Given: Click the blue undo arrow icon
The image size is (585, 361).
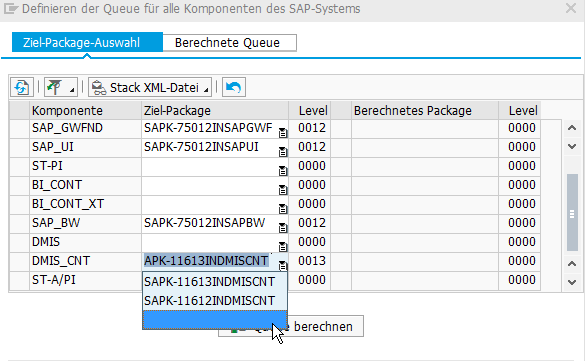Looking at the screenshot, I should [234, 87].
